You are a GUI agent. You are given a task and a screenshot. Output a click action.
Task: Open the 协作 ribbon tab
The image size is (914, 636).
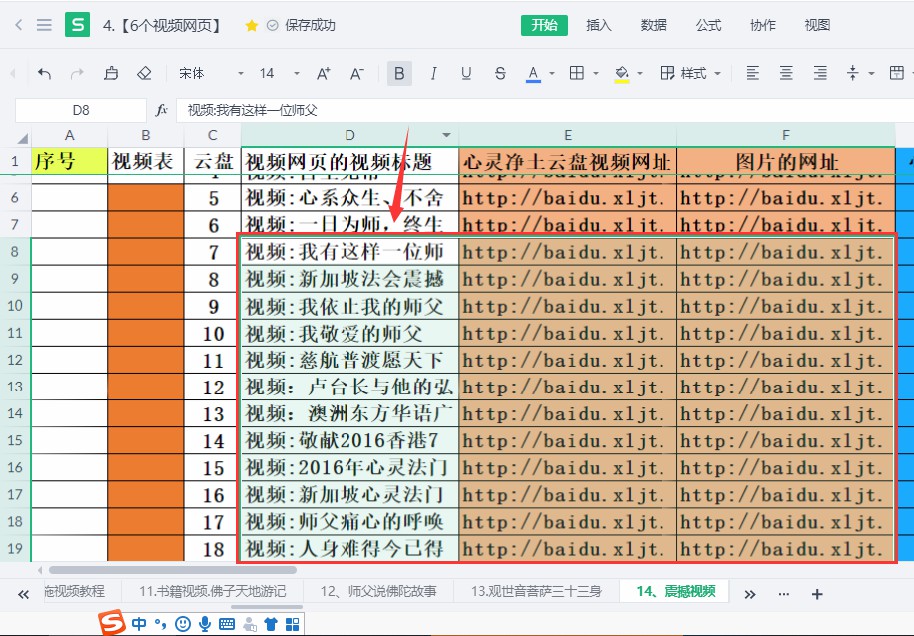pos(762,25)
